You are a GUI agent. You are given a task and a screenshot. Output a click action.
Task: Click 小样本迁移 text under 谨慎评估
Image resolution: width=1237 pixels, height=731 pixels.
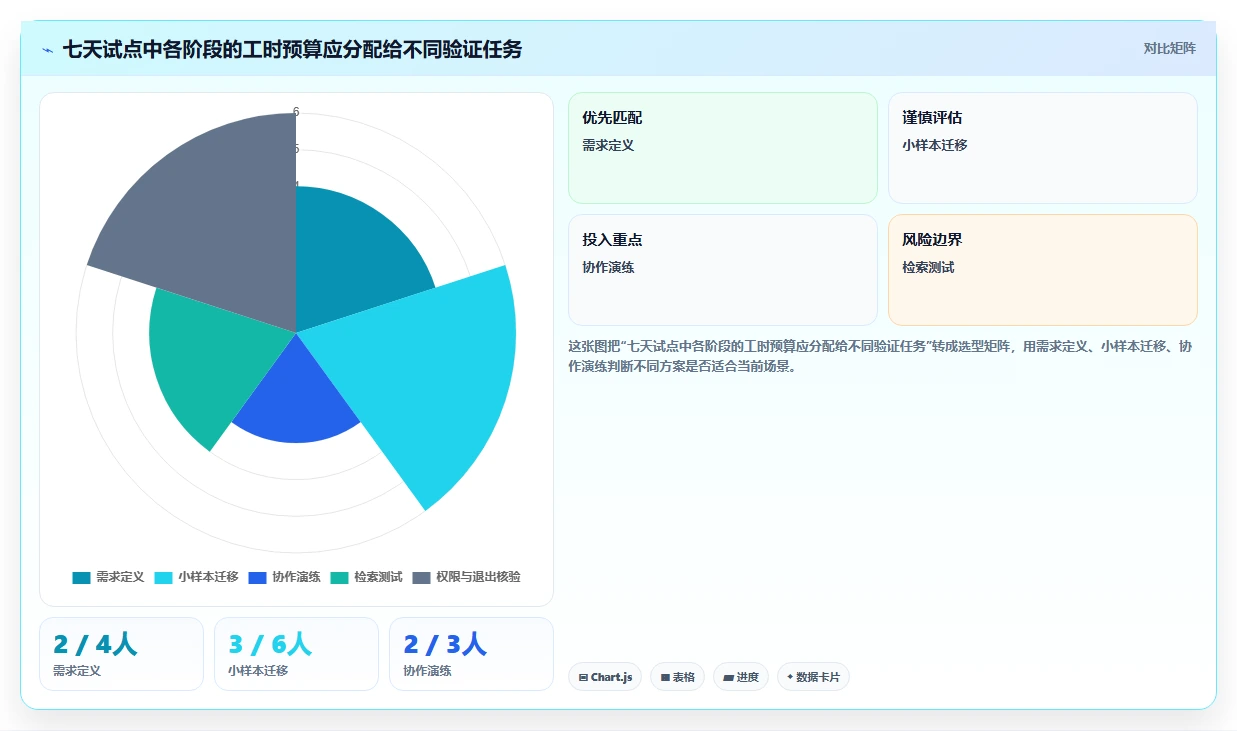coord(935,145)
